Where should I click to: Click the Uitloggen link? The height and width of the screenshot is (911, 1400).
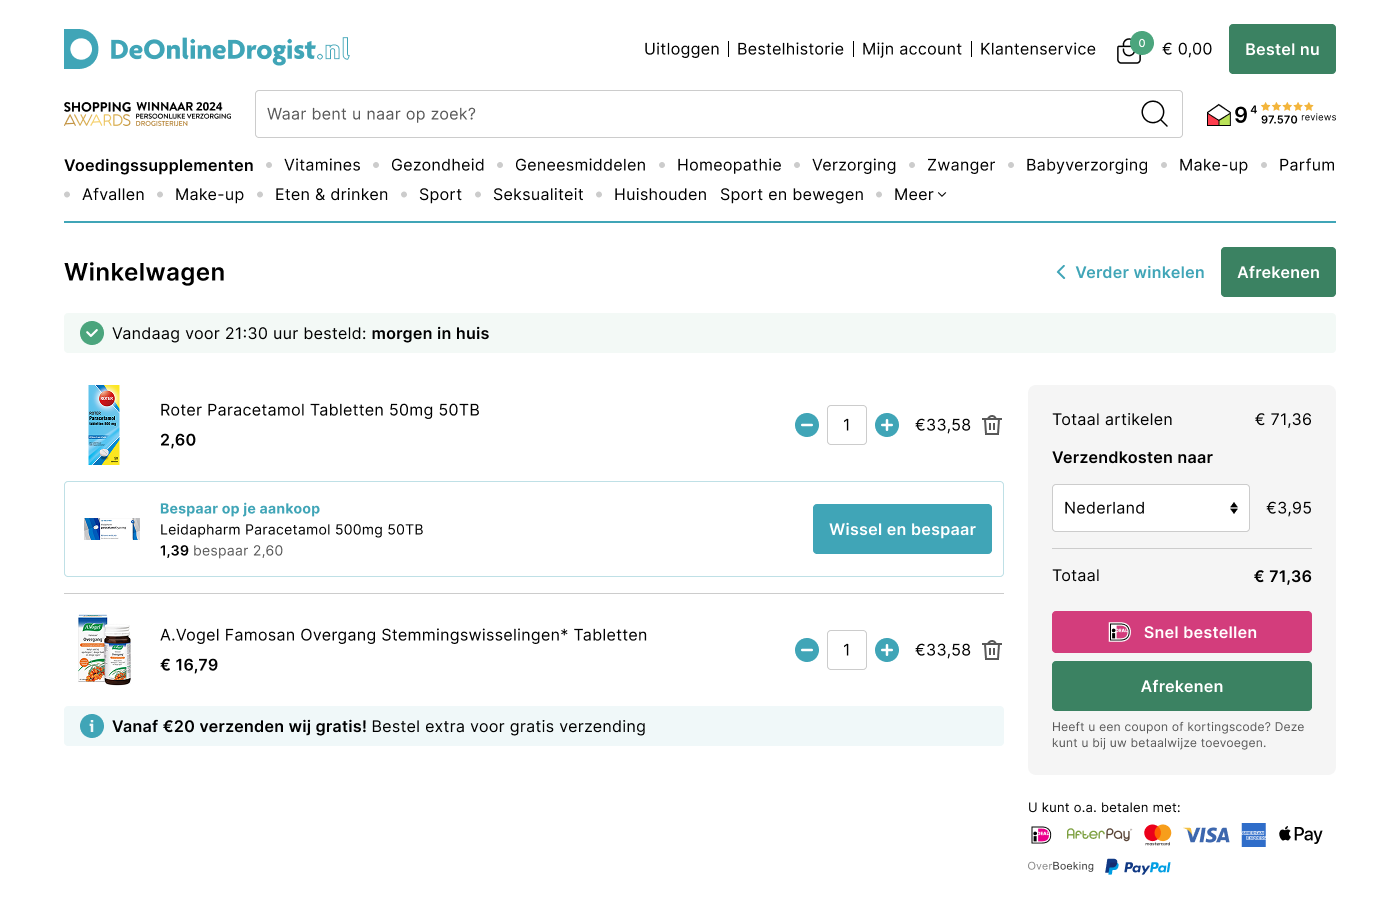click(682, 49)
